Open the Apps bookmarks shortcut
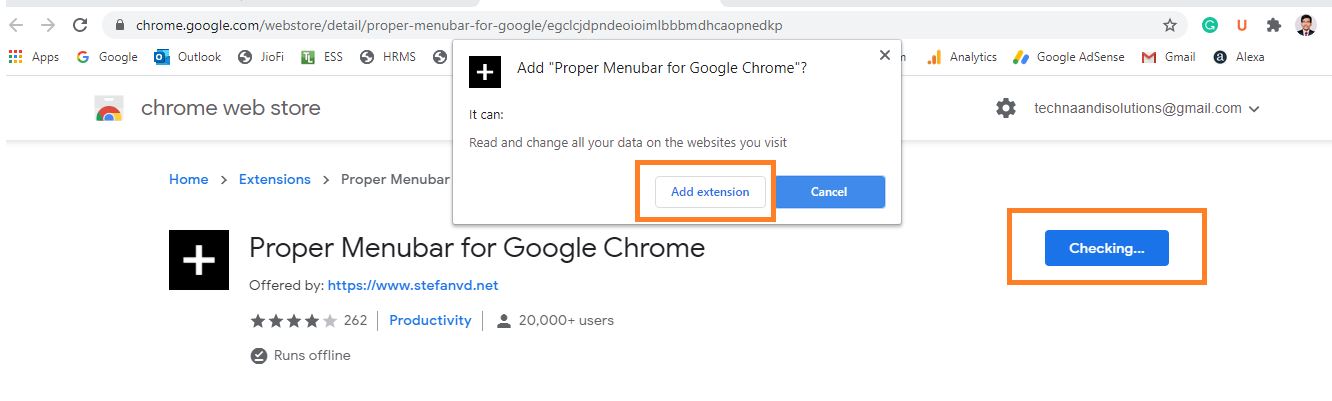This screenshot has height=401, width=1332. (x=34, y=57)
